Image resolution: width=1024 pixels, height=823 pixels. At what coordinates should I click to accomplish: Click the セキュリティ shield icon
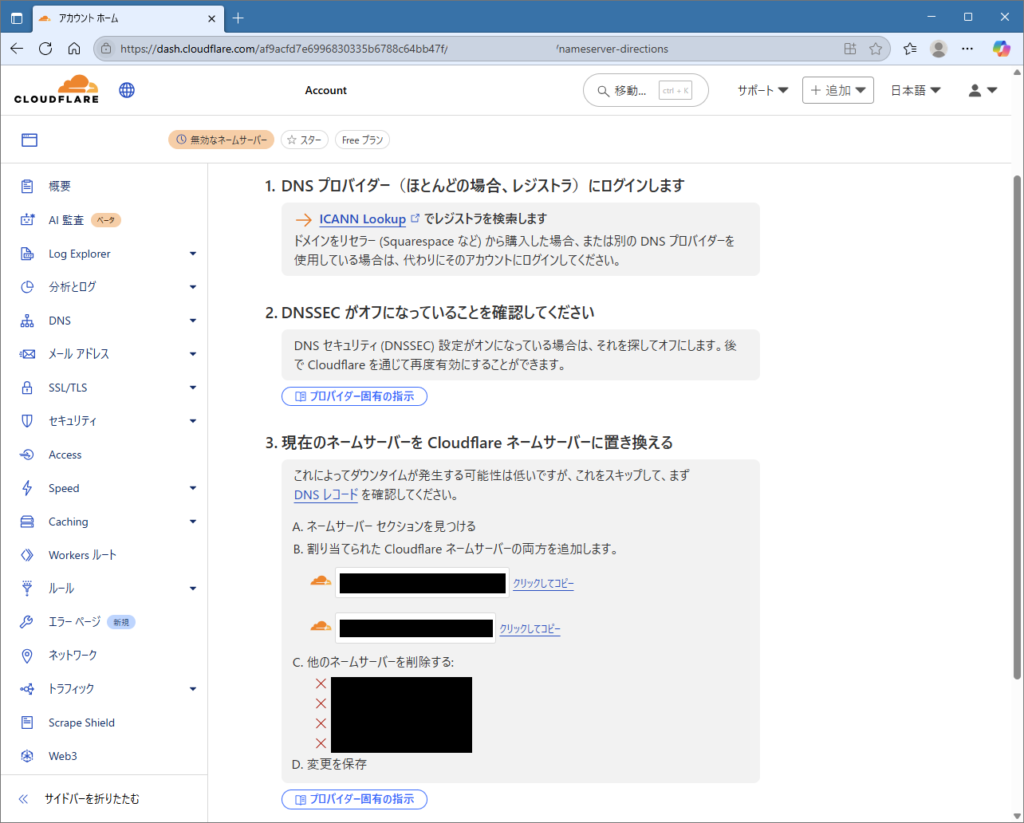pyautogui.click(x=27, y=421)
